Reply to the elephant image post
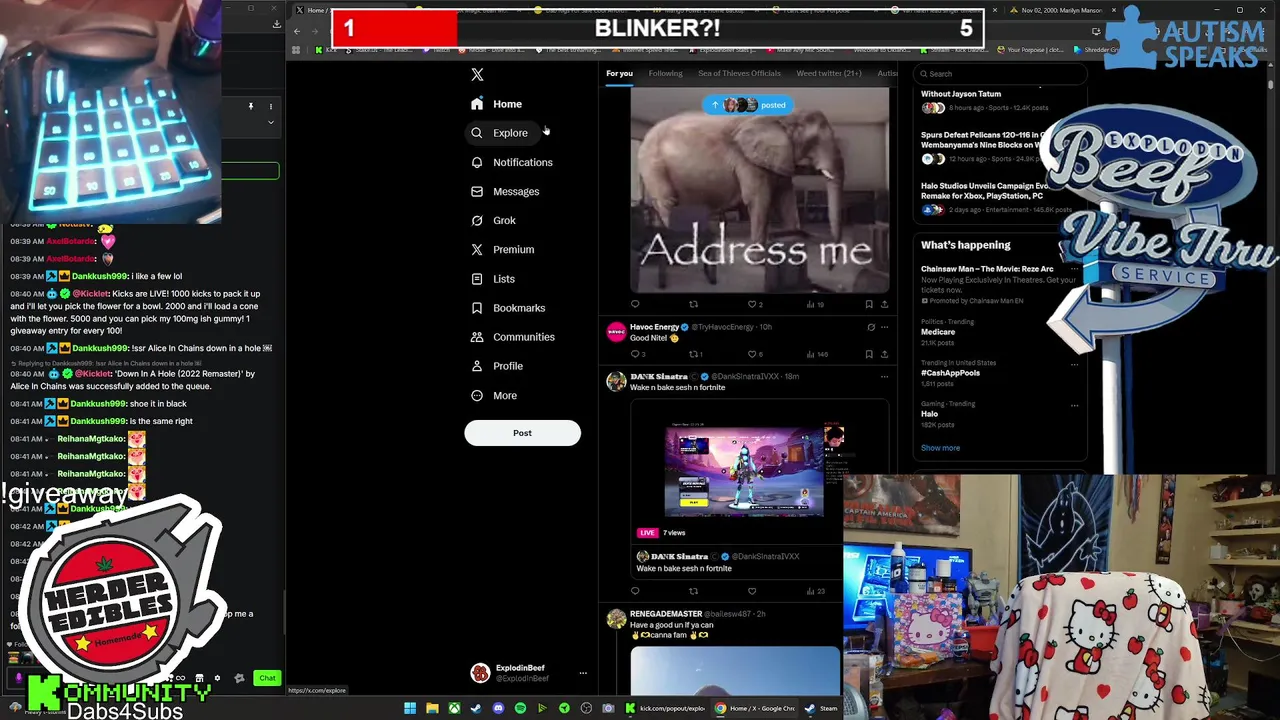The image size is (1280, 720). tap(635, 304)
